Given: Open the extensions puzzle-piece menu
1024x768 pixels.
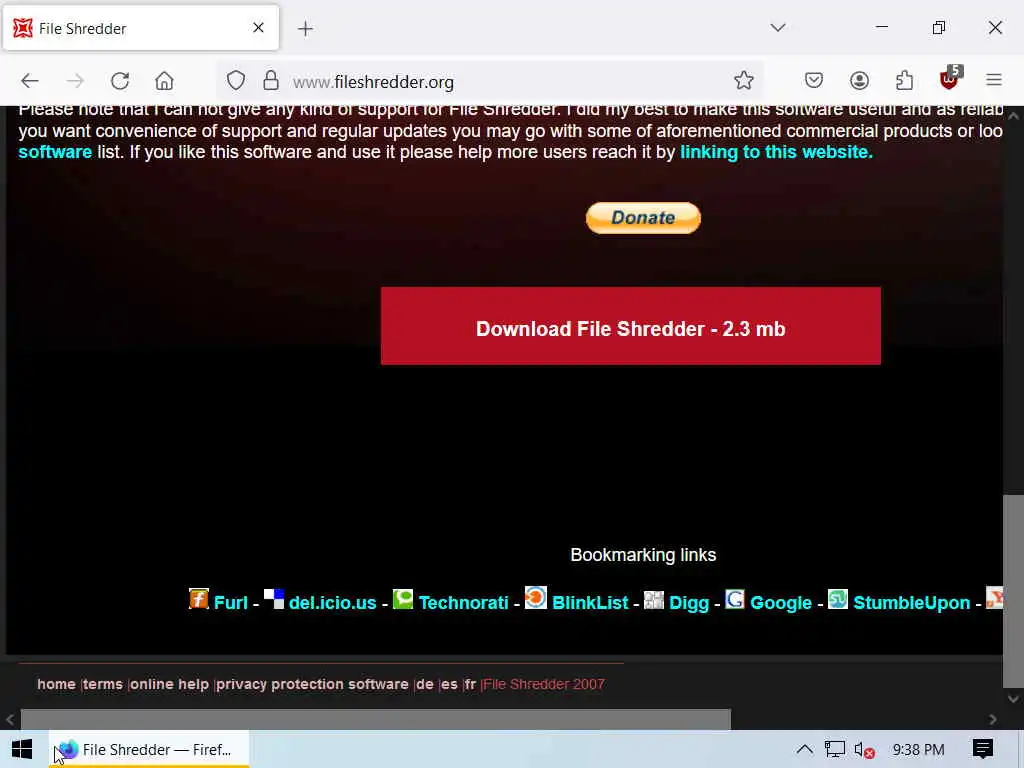Looking at the screenshot, I should click(x=904, y=81).
